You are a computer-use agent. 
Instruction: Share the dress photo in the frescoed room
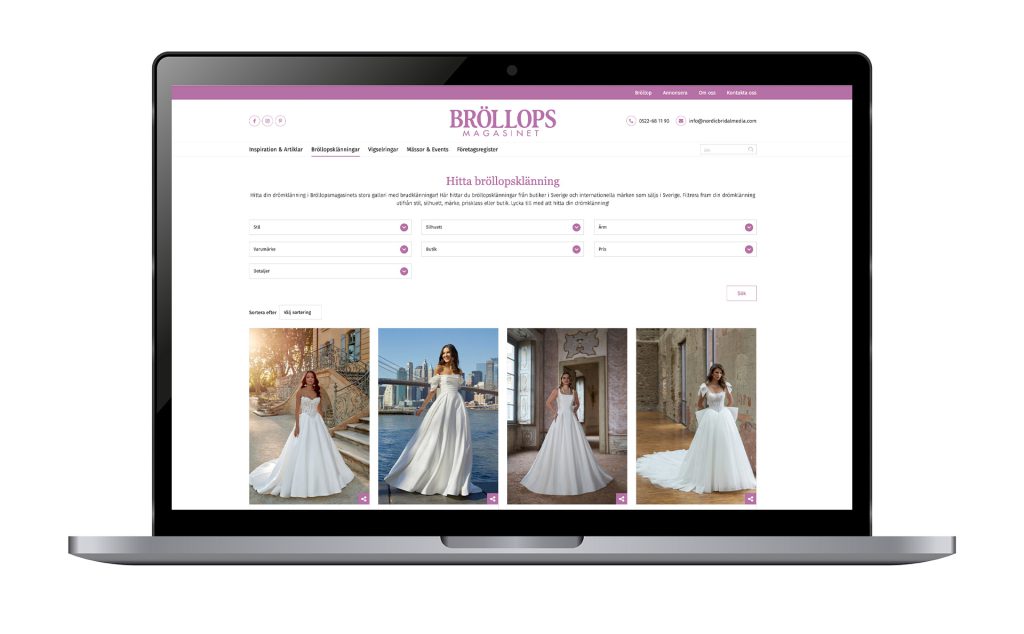tap(622, 499)
